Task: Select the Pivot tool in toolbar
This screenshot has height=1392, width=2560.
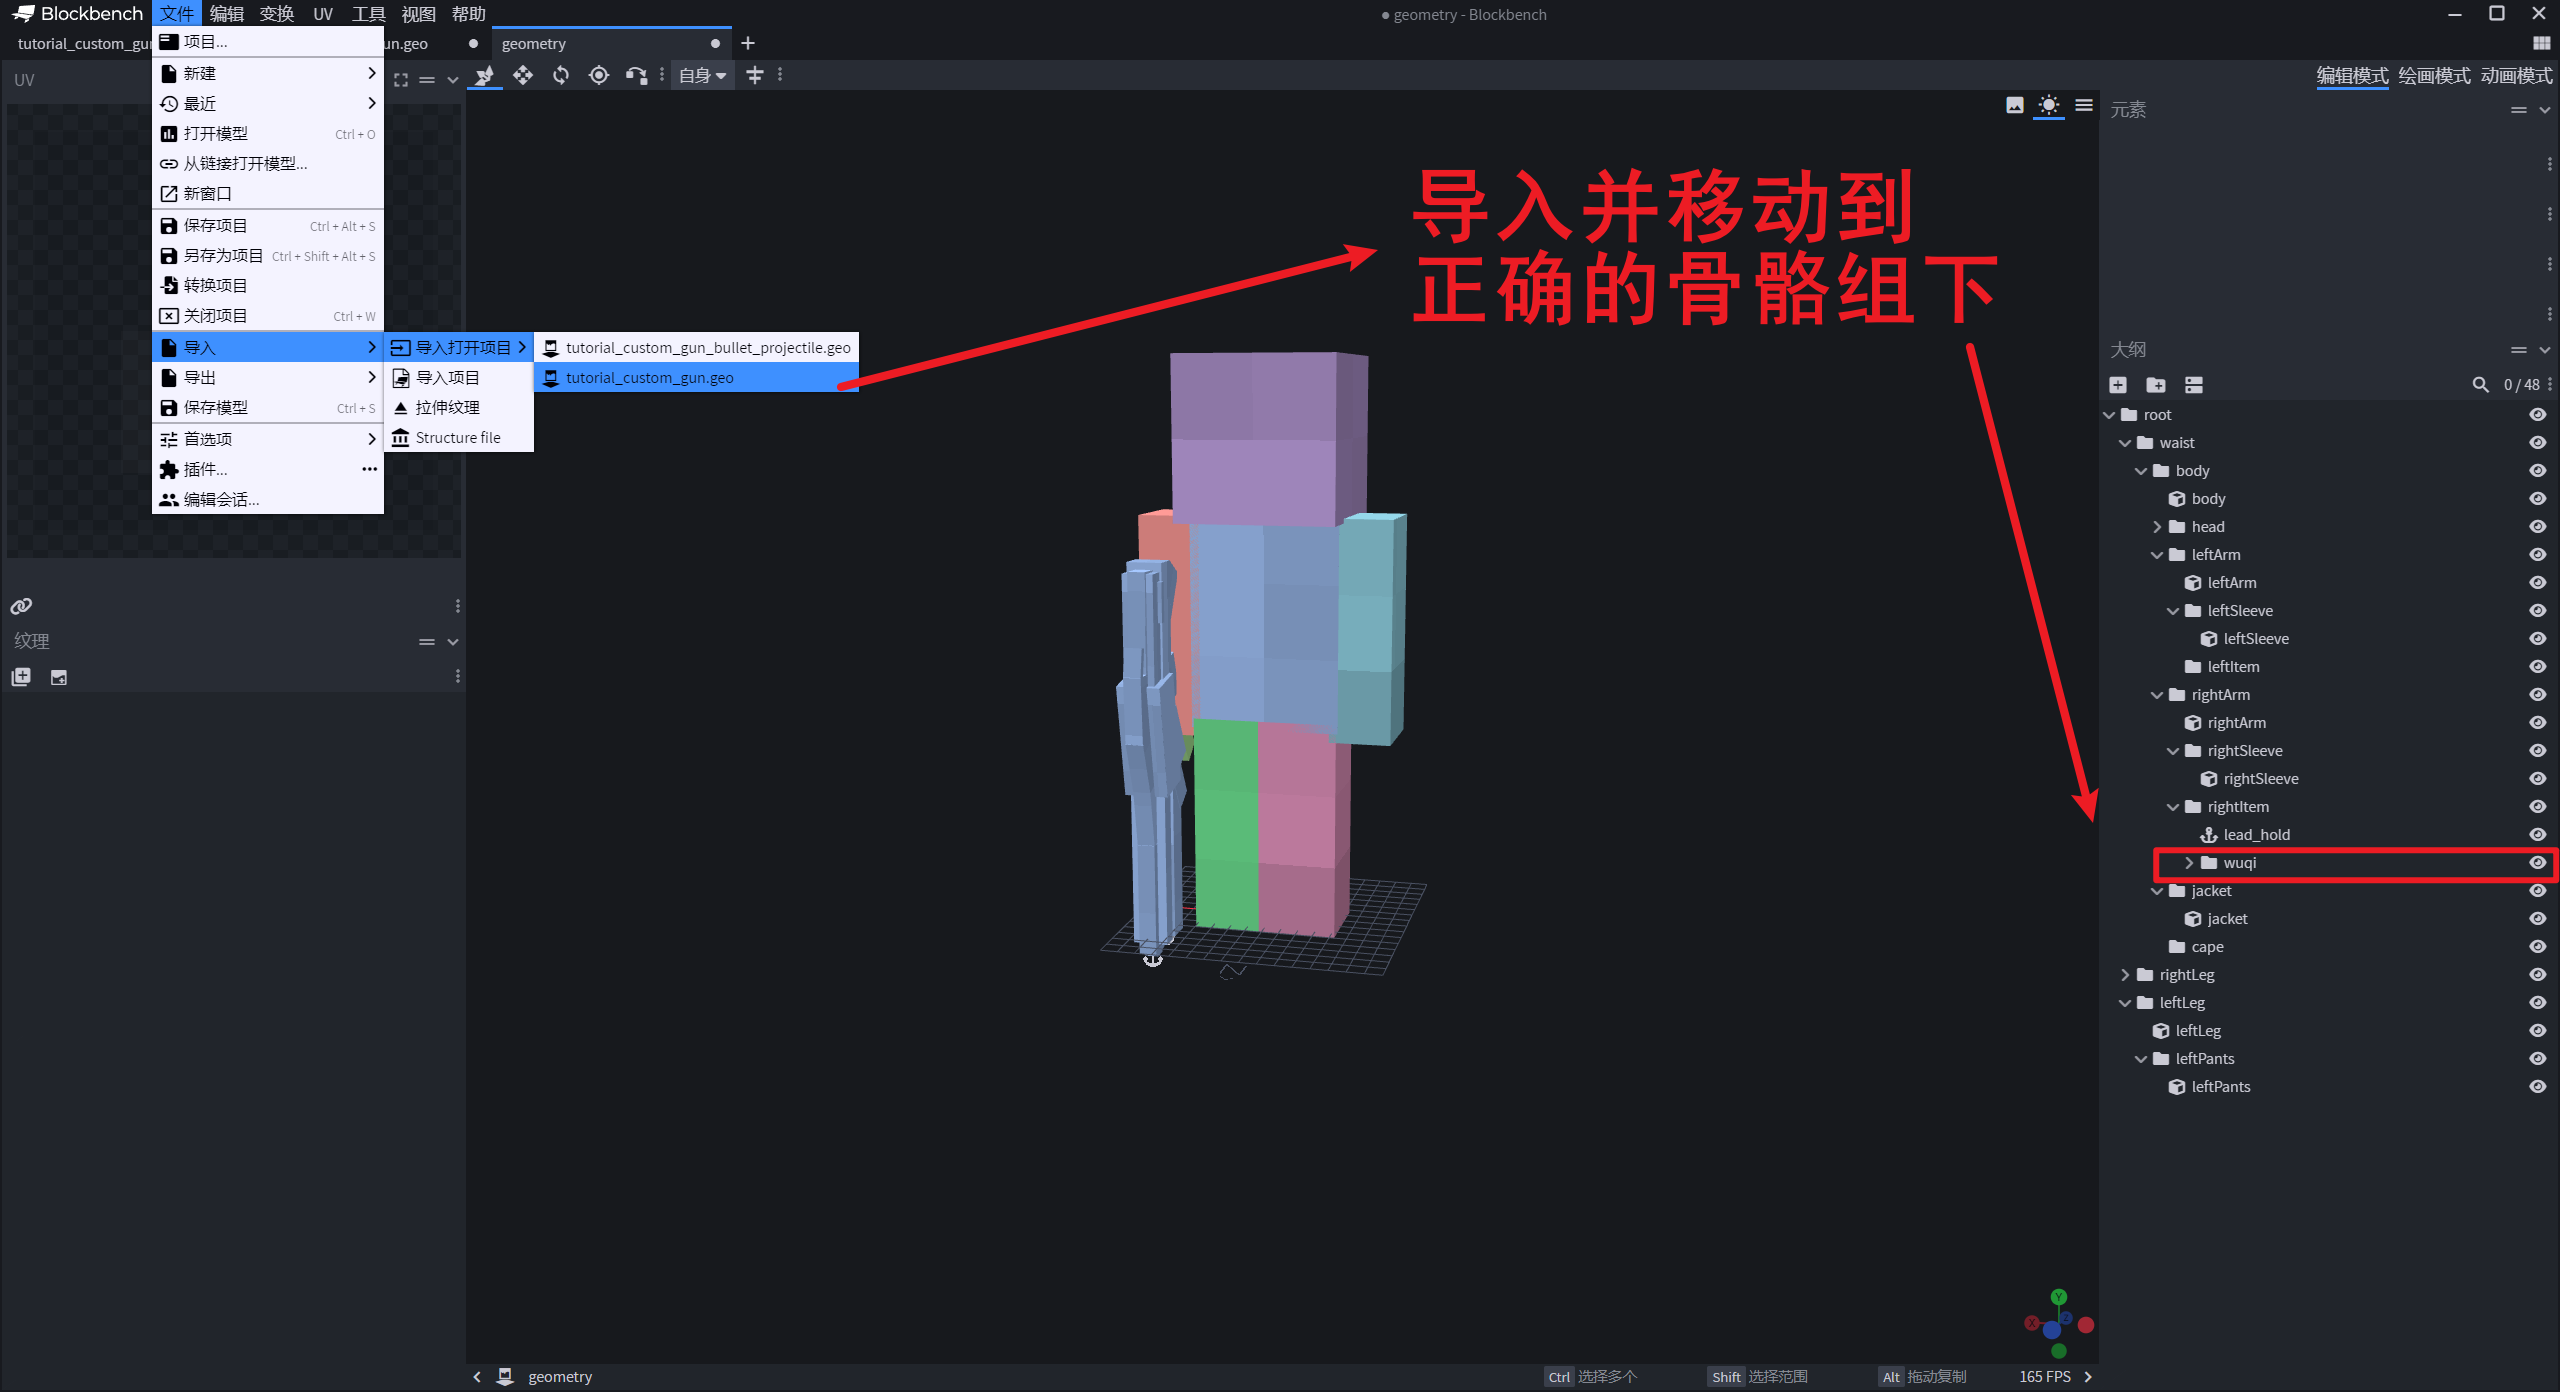Action: pyautogui.click(x=599, y=75)
